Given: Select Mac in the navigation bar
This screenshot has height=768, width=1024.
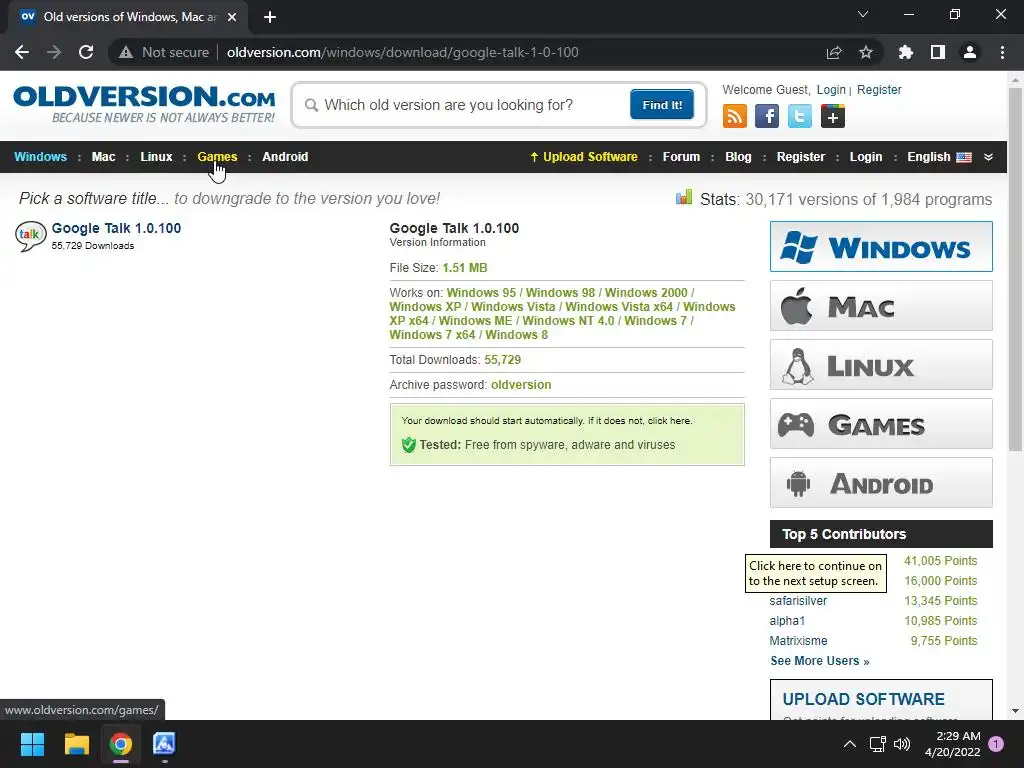Looking at the screenshot, I should [x=103, y=157].
